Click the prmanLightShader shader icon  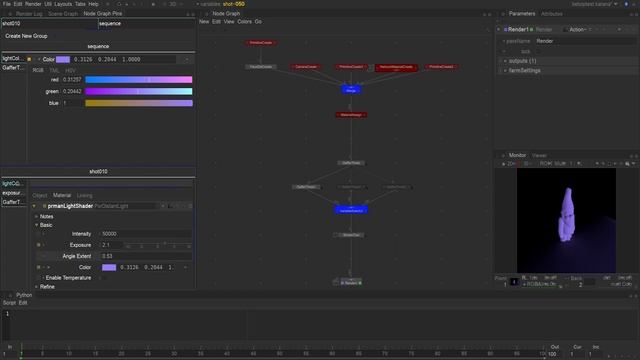pyautogui.click(x=44, y=206)
